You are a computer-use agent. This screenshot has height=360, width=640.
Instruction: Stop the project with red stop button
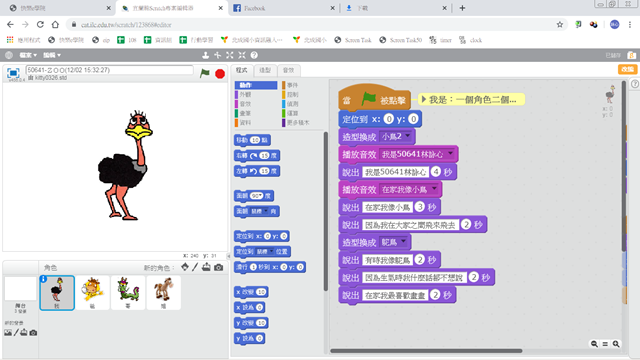click(220, 73)
